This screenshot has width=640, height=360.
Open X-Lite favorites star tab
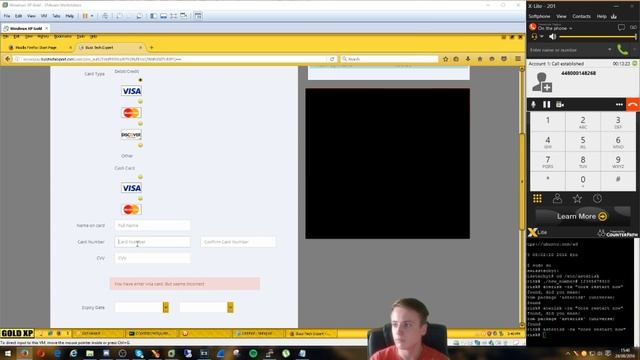coord(577,199)
